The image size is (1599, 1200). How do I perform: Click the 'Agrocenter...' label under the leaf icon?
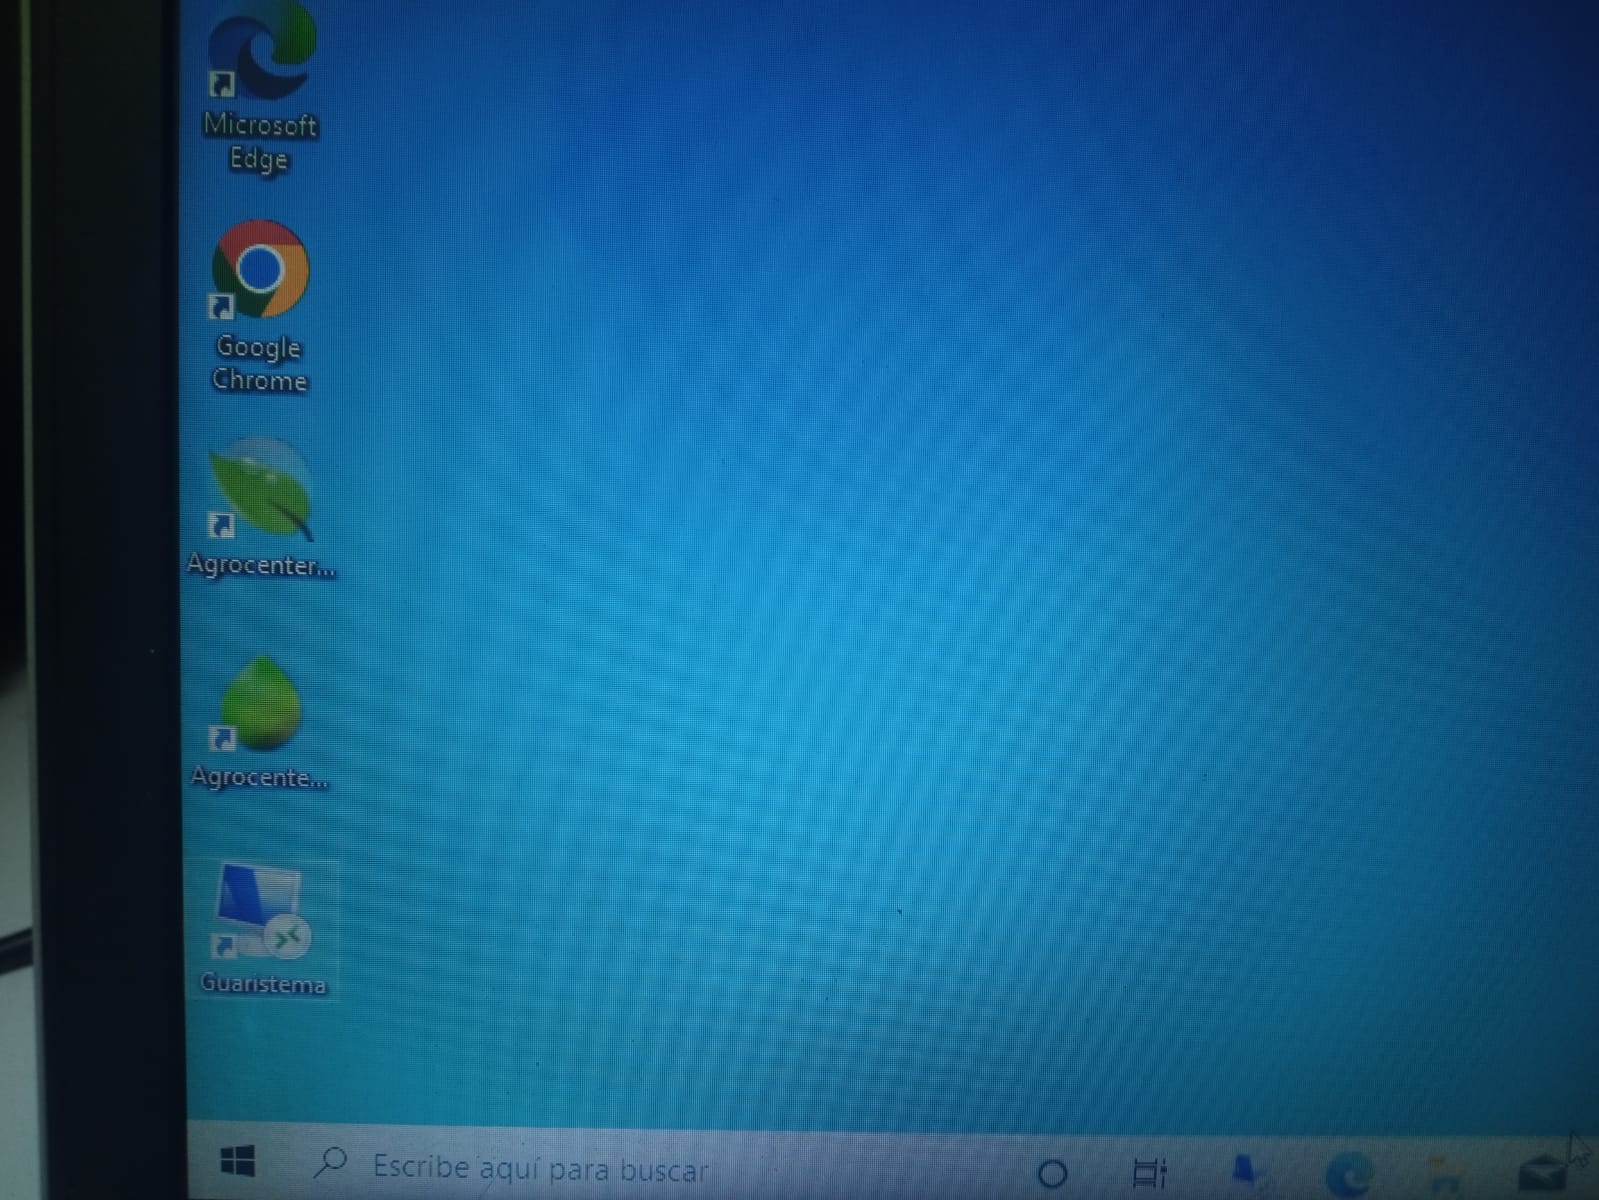pos(261,565)
